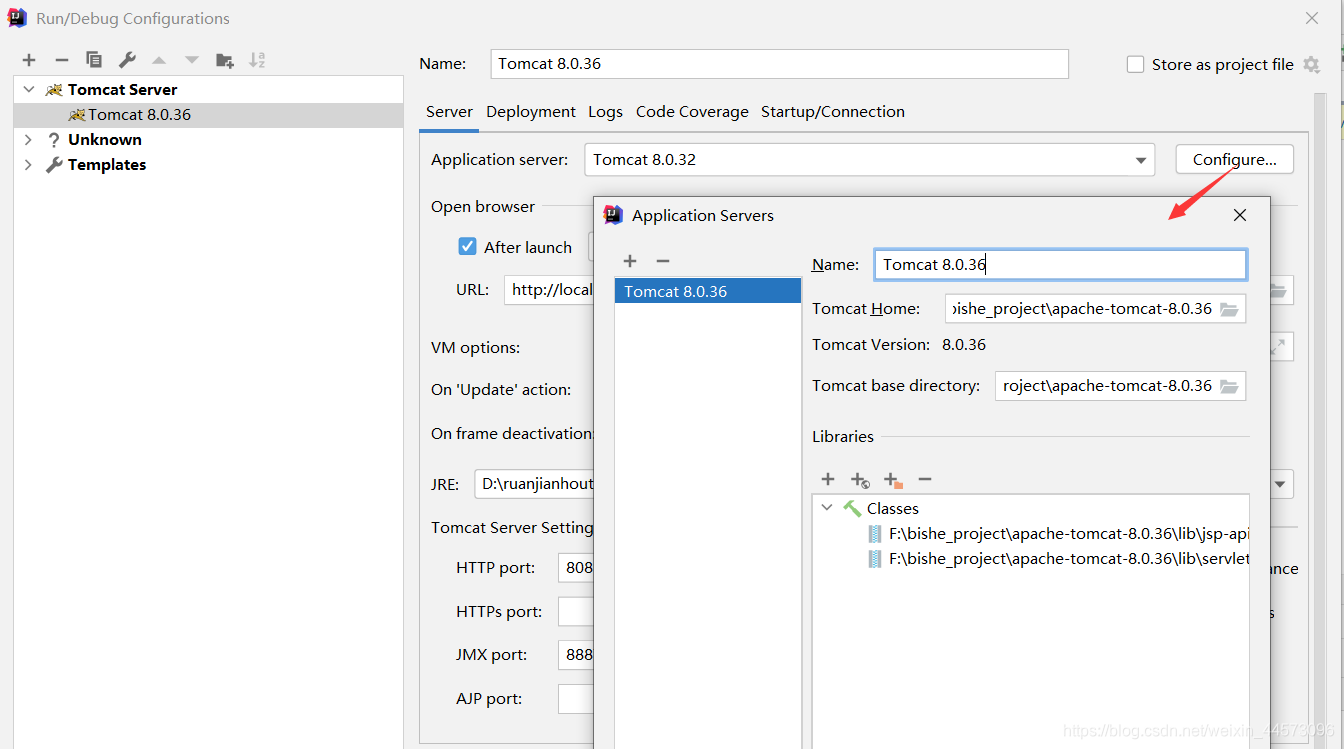
Task: Click the HTTPs port field
Action: tap(576, 611)
